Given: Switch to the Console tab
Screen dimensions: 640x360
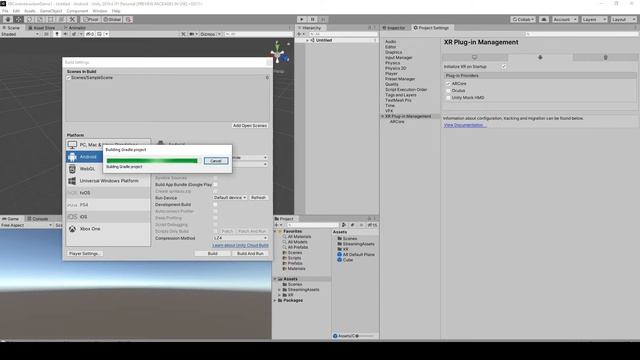Looking at the screenshot, I should click(38, 219).
